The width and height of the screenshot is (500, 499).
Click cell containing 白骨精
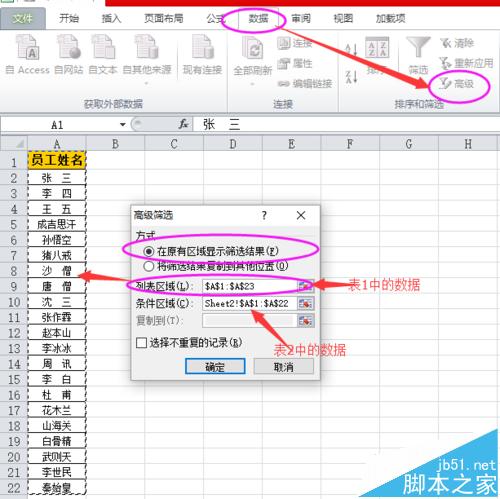click(57, 441)
